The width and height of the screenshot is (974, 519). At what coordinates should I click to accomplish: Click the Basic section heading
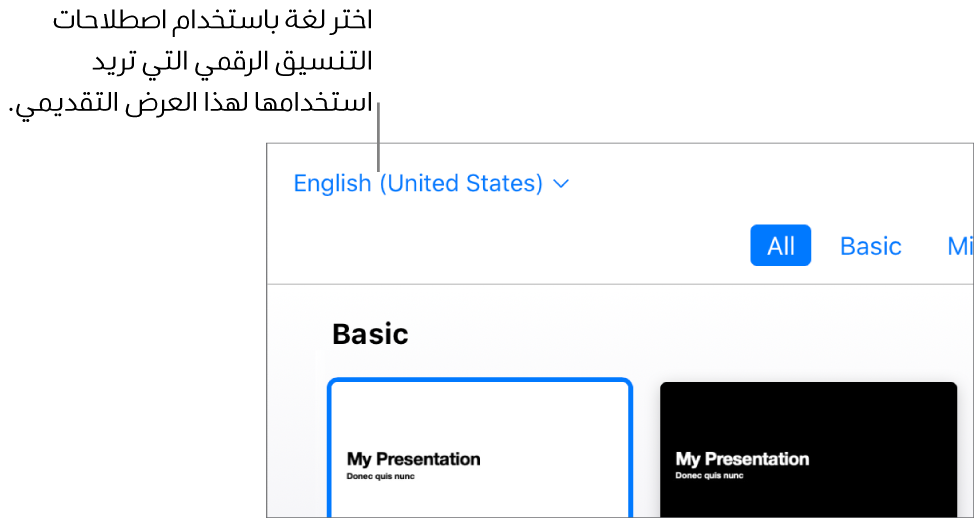pos(370,335)
